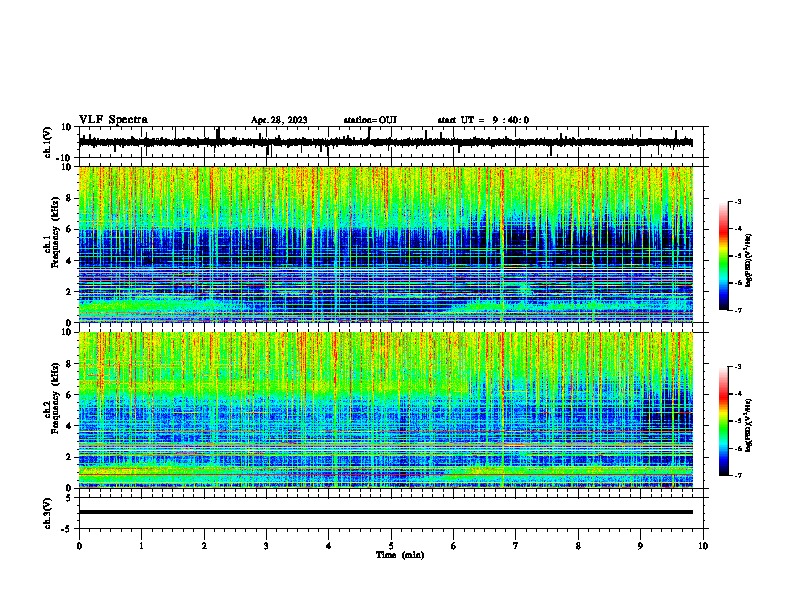792x612 pixels.
Task: Click the ch.2 color bar "log(PSD)" label
Action: [749, 425]
